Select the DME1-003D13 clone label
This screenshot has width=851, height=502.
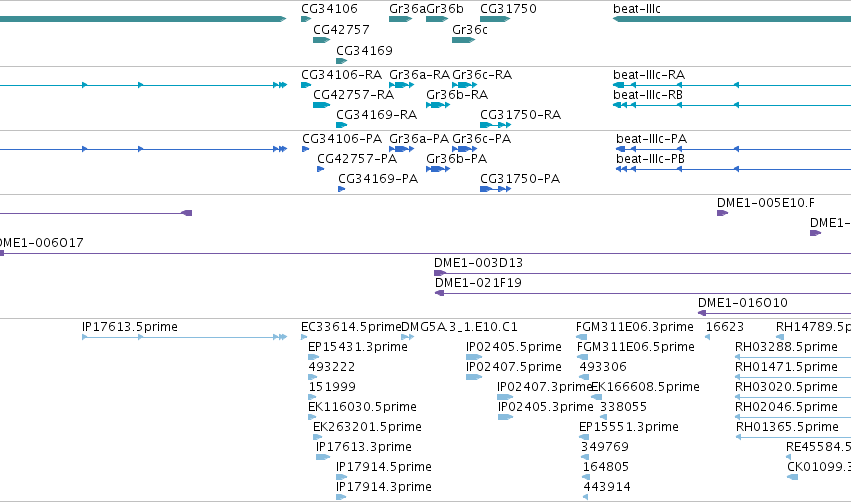478,263
